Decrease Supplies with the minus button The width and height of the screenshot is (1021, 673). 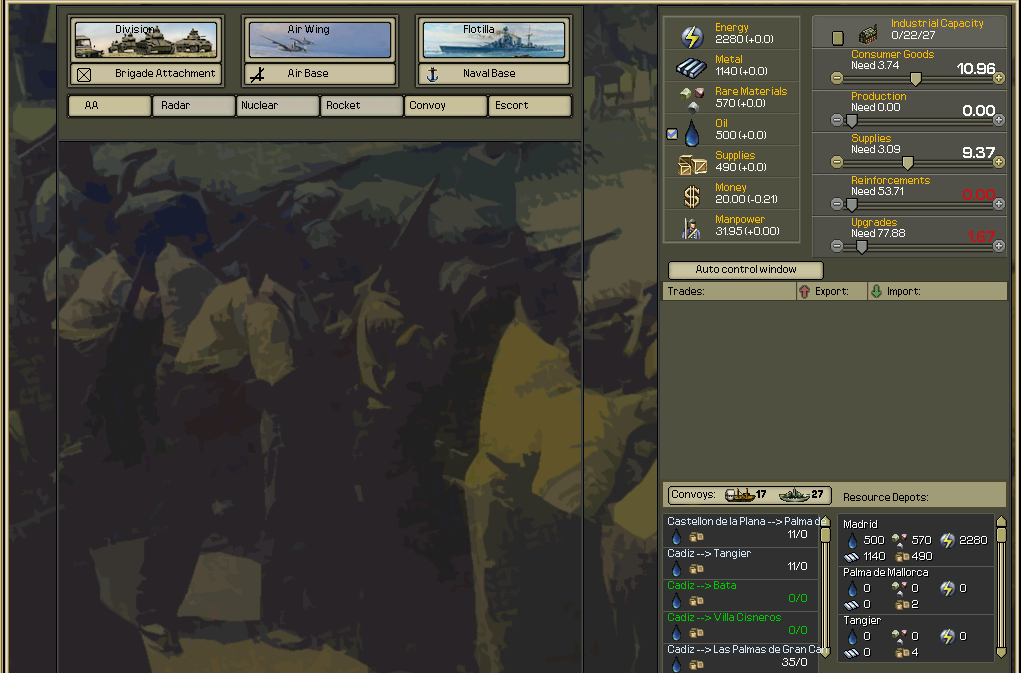pyautogui.click(x=837, y=162)
